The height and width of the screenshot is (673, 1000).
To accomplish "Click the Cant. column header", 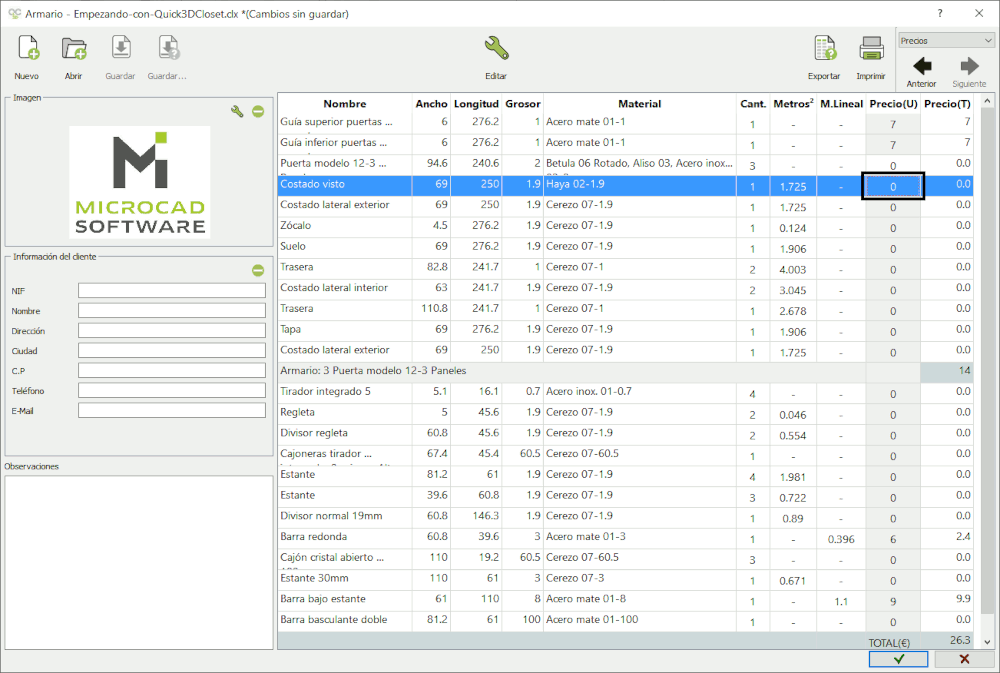I will (x=753, y=103).
